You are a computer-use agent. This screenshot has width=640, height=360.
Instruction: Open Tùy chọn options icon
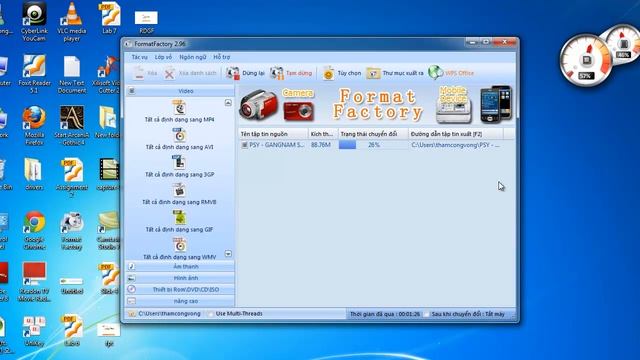(328, 73)
